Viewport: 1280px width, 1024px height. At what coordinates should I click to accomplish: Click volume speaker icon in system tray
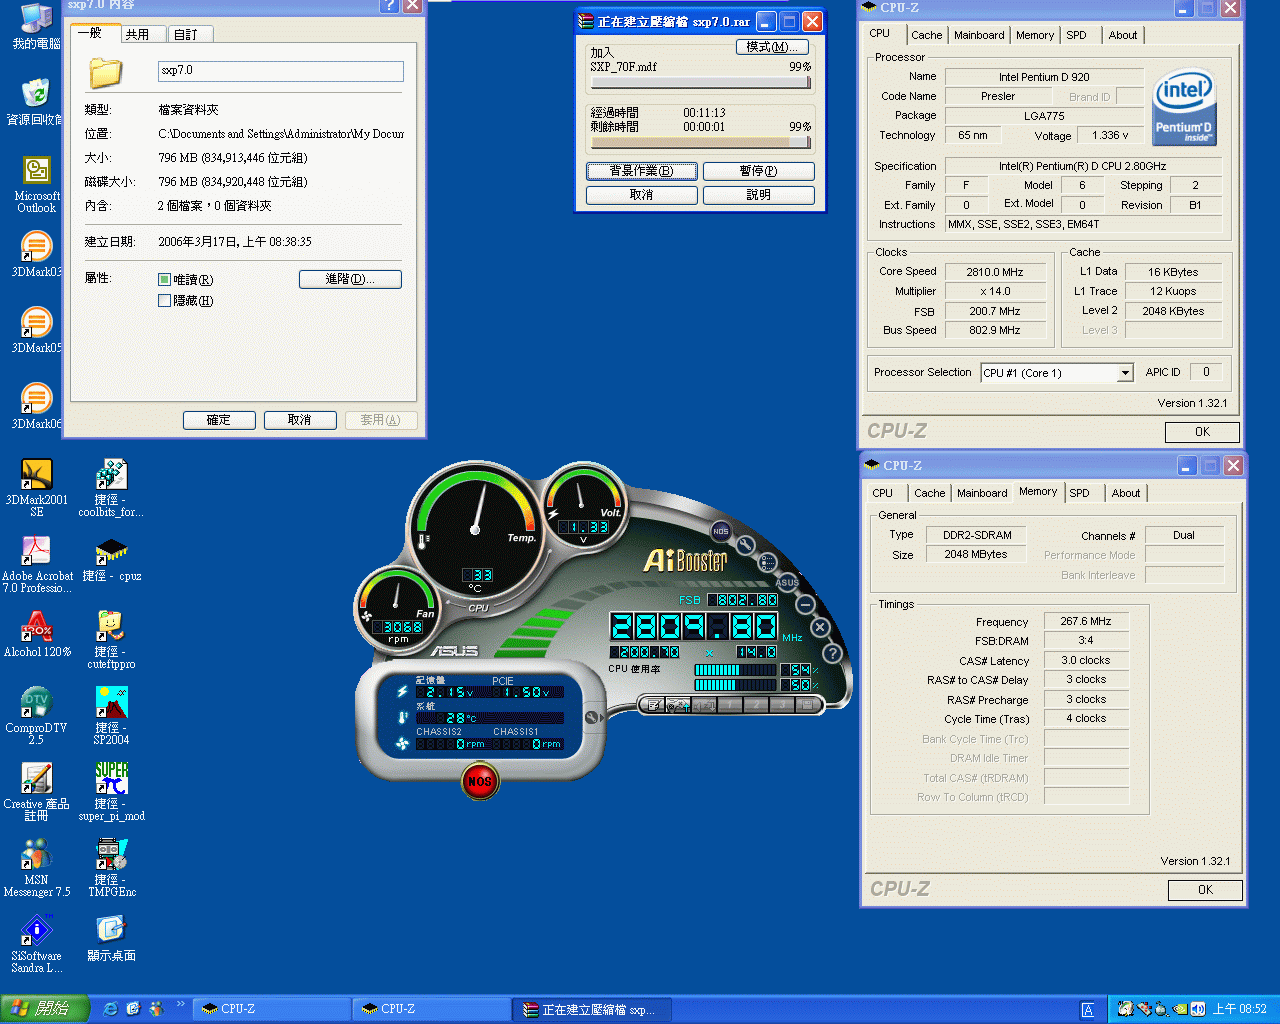point(1197,1009)
